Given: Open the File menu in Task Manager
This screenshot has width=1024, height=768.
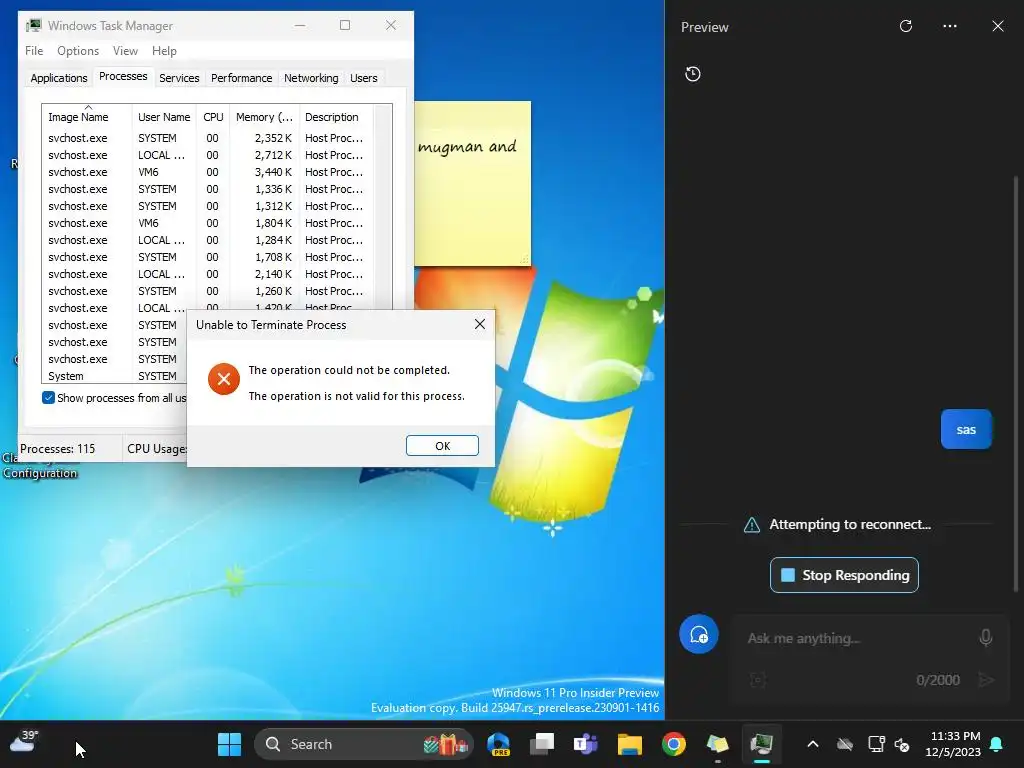Looking at the screenshot, I should click(34, 50).
